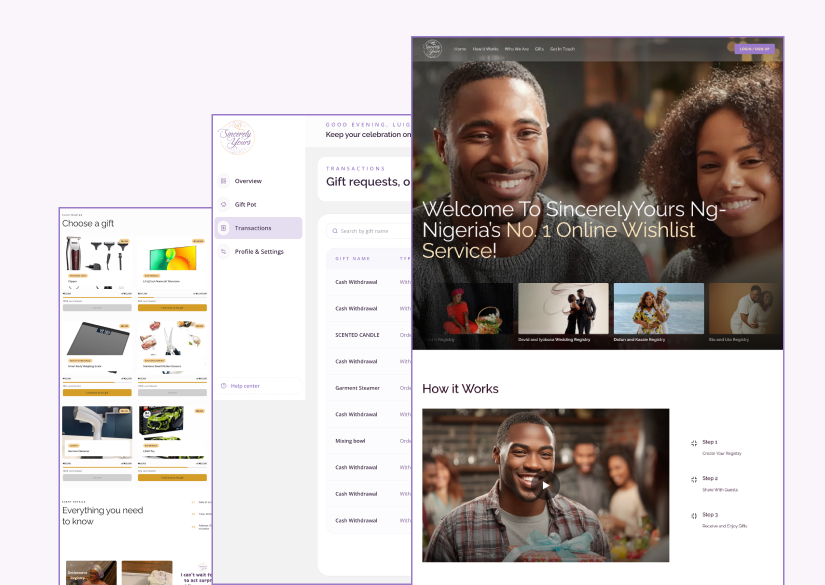The height and width of the screenshot is (585, 825).
Task: Click the search magnifier icon in transactions
Action: pyautogui.click(x=335, y=231)
